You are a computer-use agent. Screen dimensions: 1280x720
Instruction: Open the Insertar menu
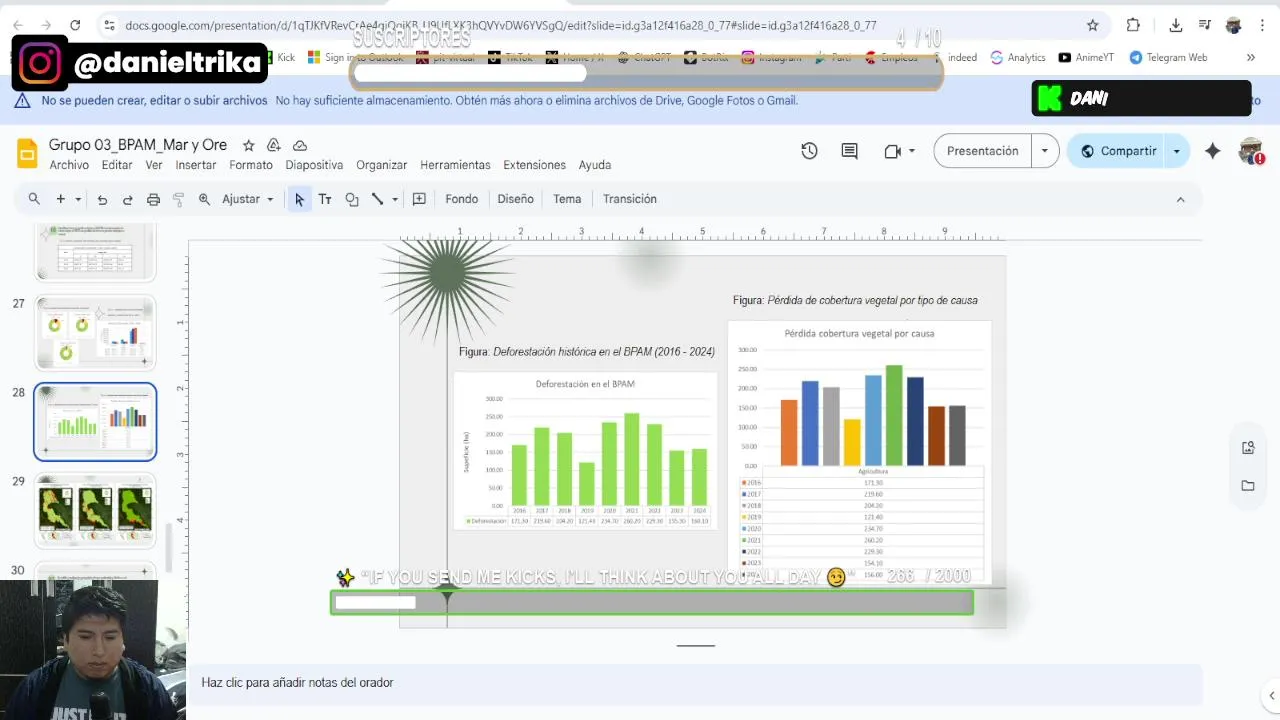[196, 165]
